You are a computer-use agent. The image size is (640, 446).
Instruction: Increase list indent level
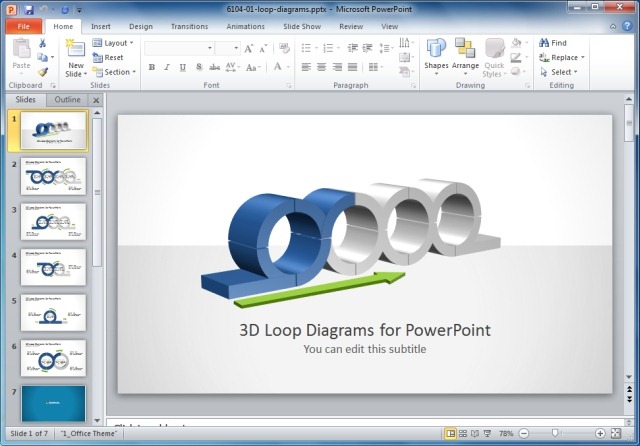tap(367, 48)
